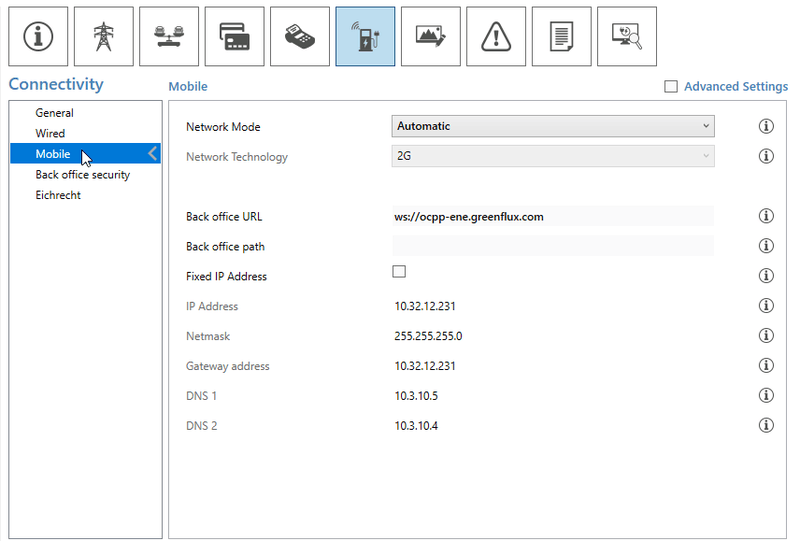
Task: Click the Gateway address value
Action: click(425, 366)
